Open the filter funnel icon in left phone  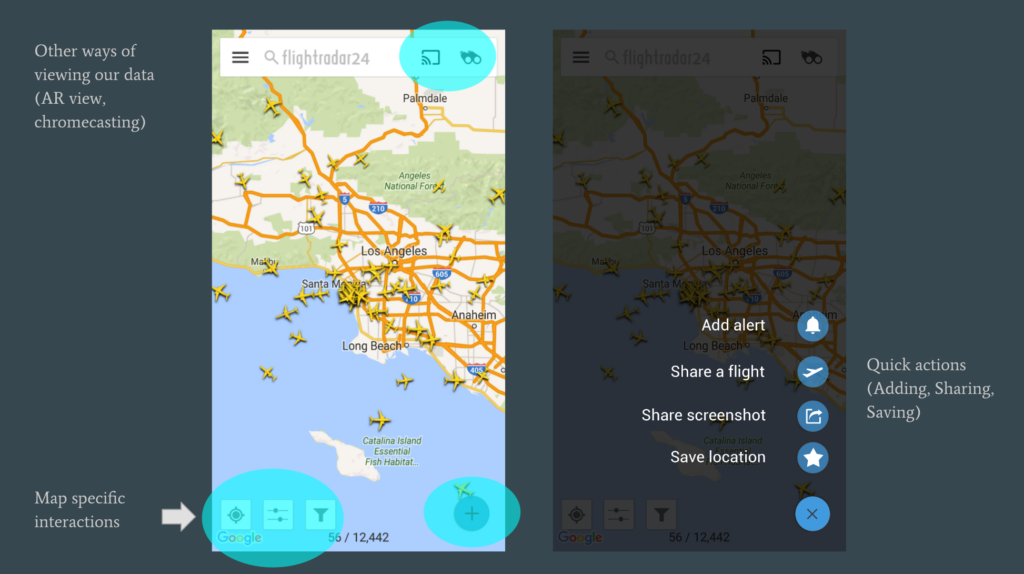321,515
